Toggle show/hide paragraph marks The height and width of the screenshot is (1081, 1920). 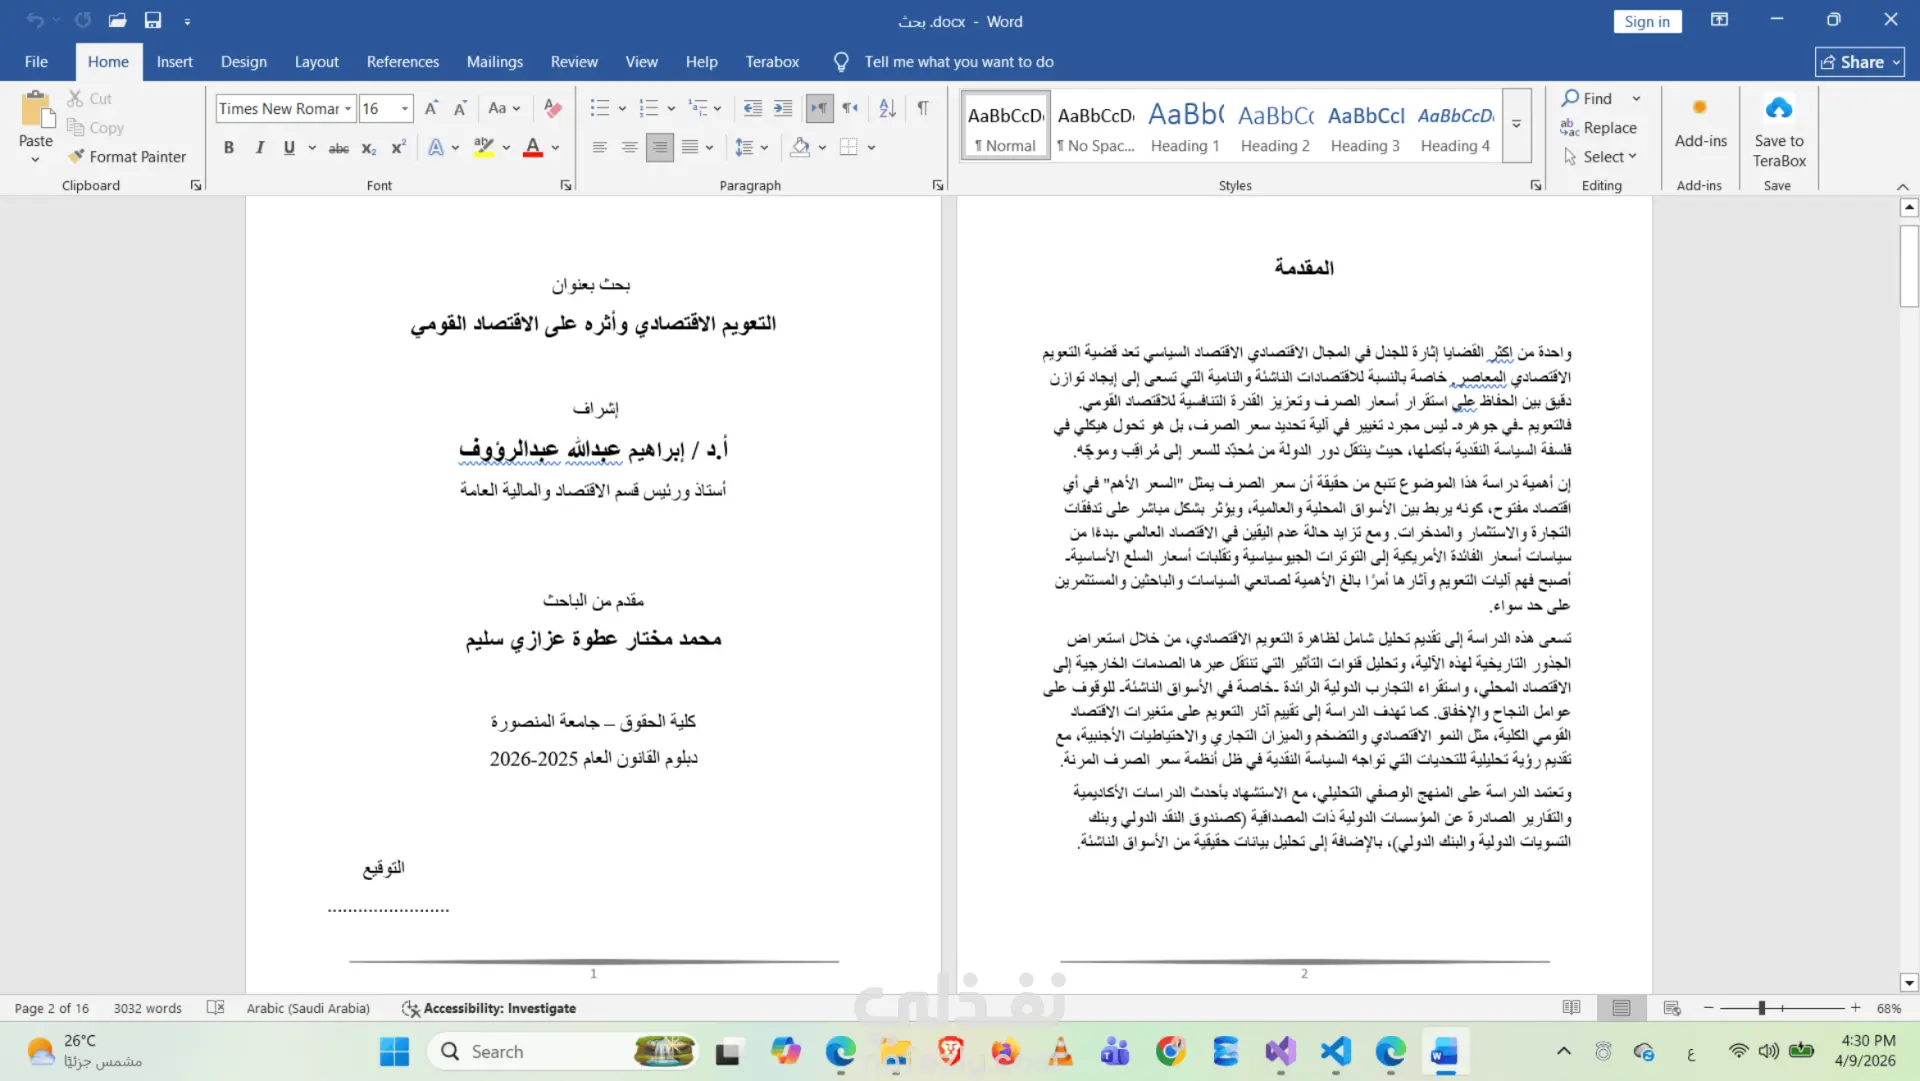tap(923, 108)
